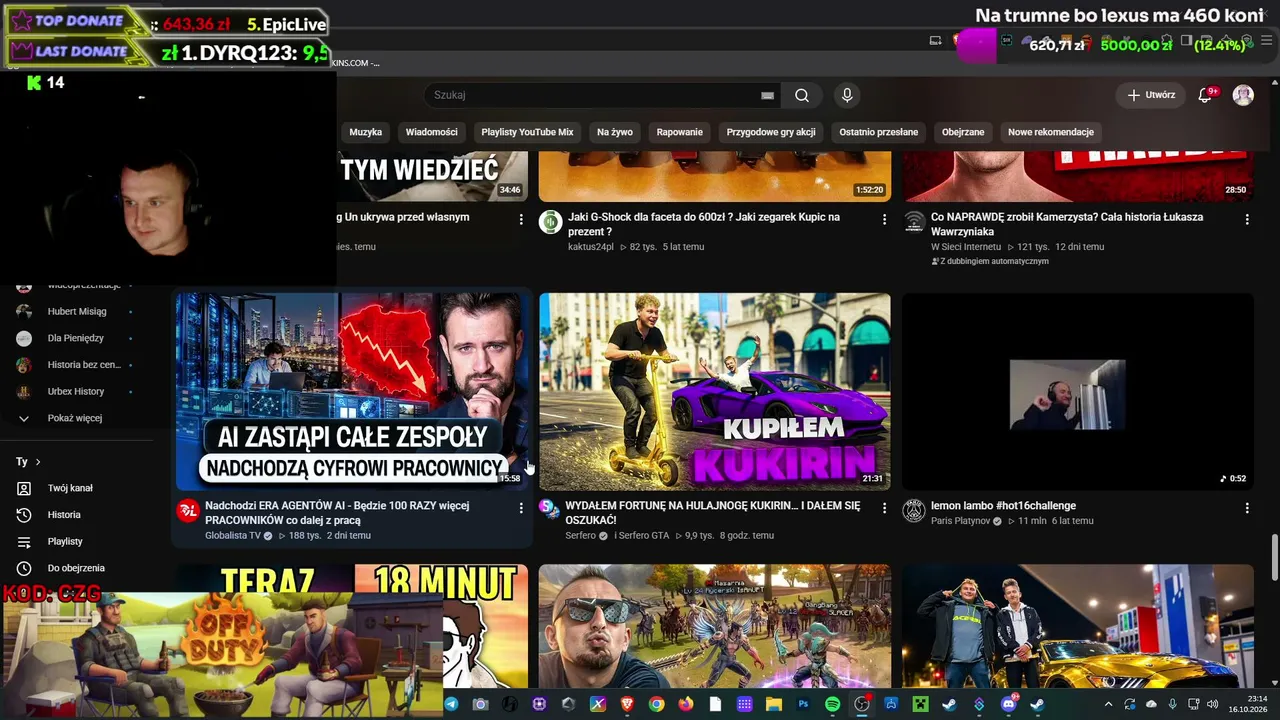The image size is (1280, 720).
Task: Open the AI ZASTĄPI CAŁE ZESPOŁY thumbnail
Action: (352, 391)
